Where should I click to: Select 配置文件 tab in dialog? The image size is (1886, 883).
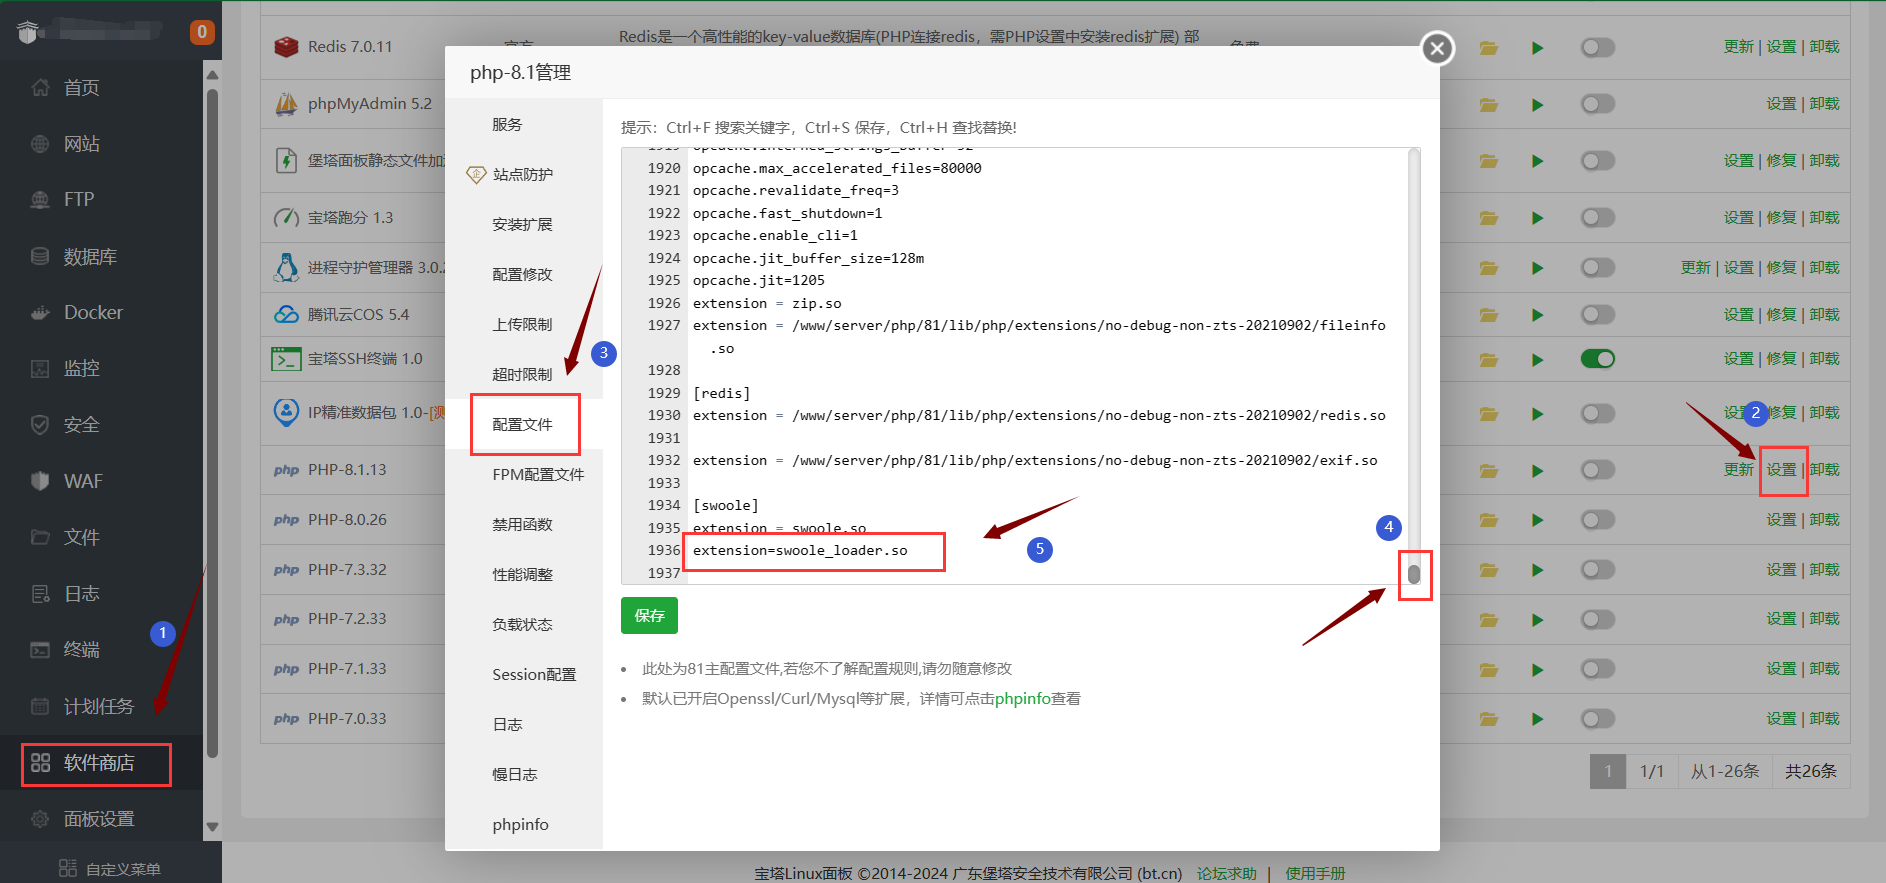click(x=524, y=424)
